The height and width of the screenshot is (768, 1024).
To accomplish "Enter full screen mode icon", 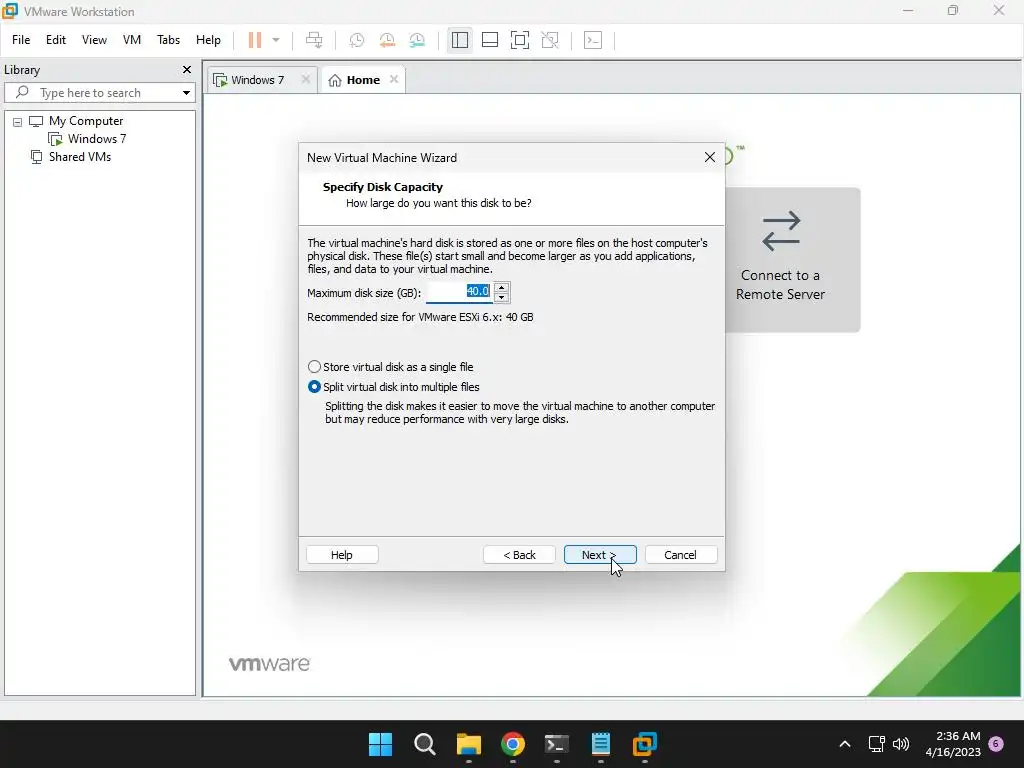I will click(x=520, y=40).
